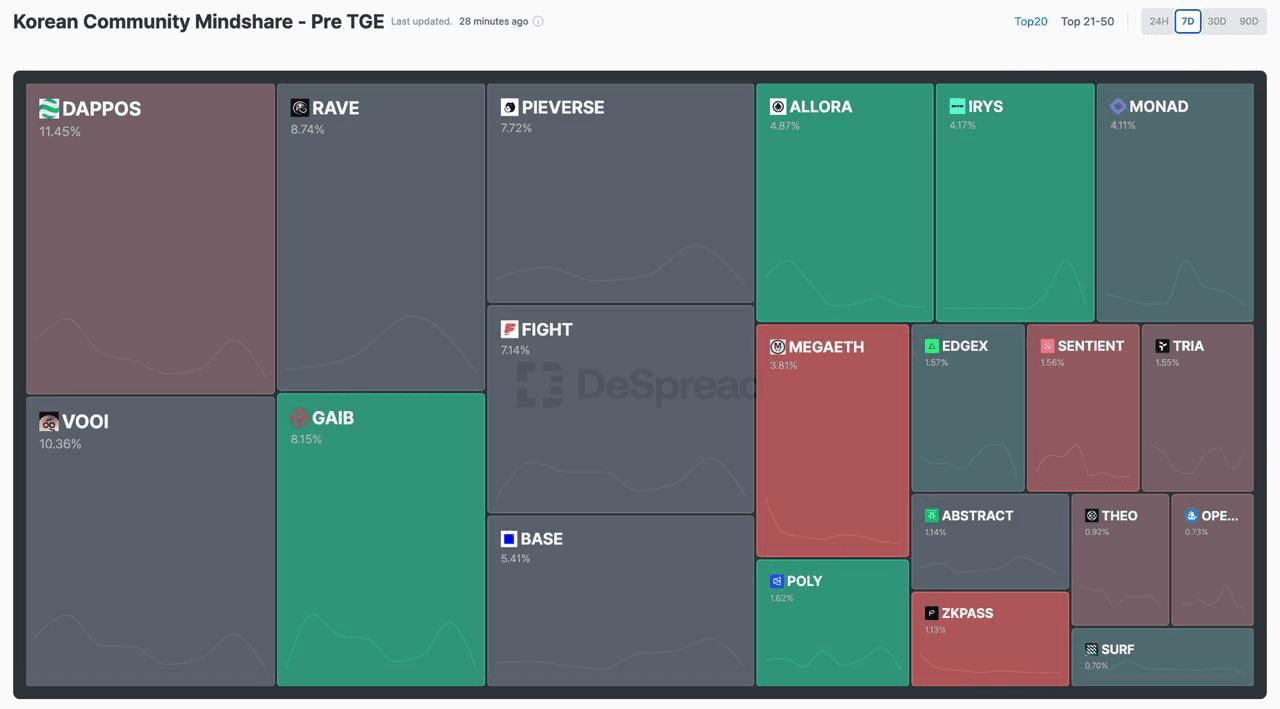Click the info icon beside last updated
Viewport: 1280px width, 709px height.
coord(538,21)
